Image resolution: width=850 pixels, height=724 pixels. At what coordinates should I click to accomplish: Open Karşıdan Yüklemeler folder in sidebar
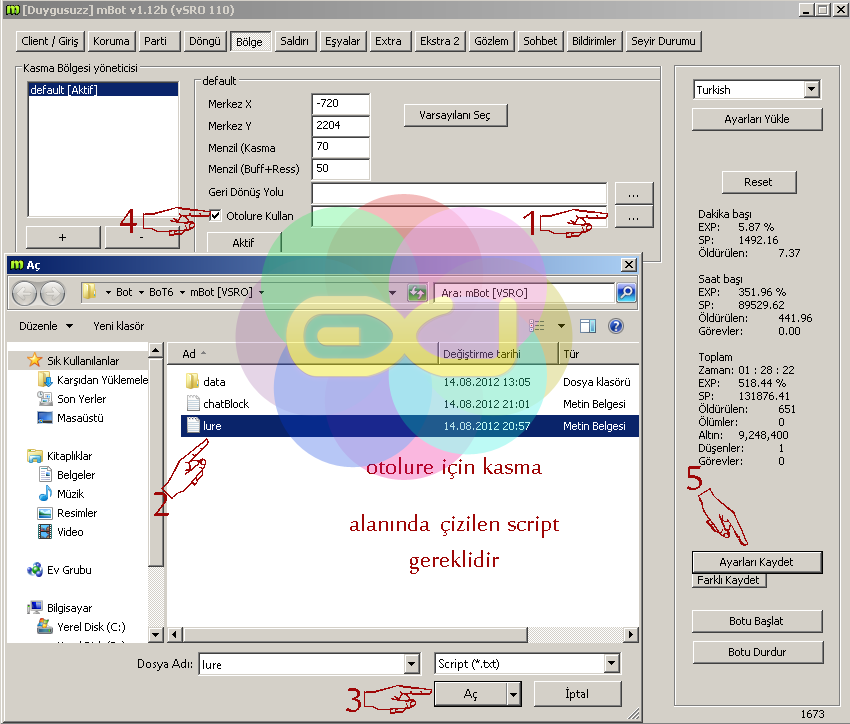tap(93, 380)
